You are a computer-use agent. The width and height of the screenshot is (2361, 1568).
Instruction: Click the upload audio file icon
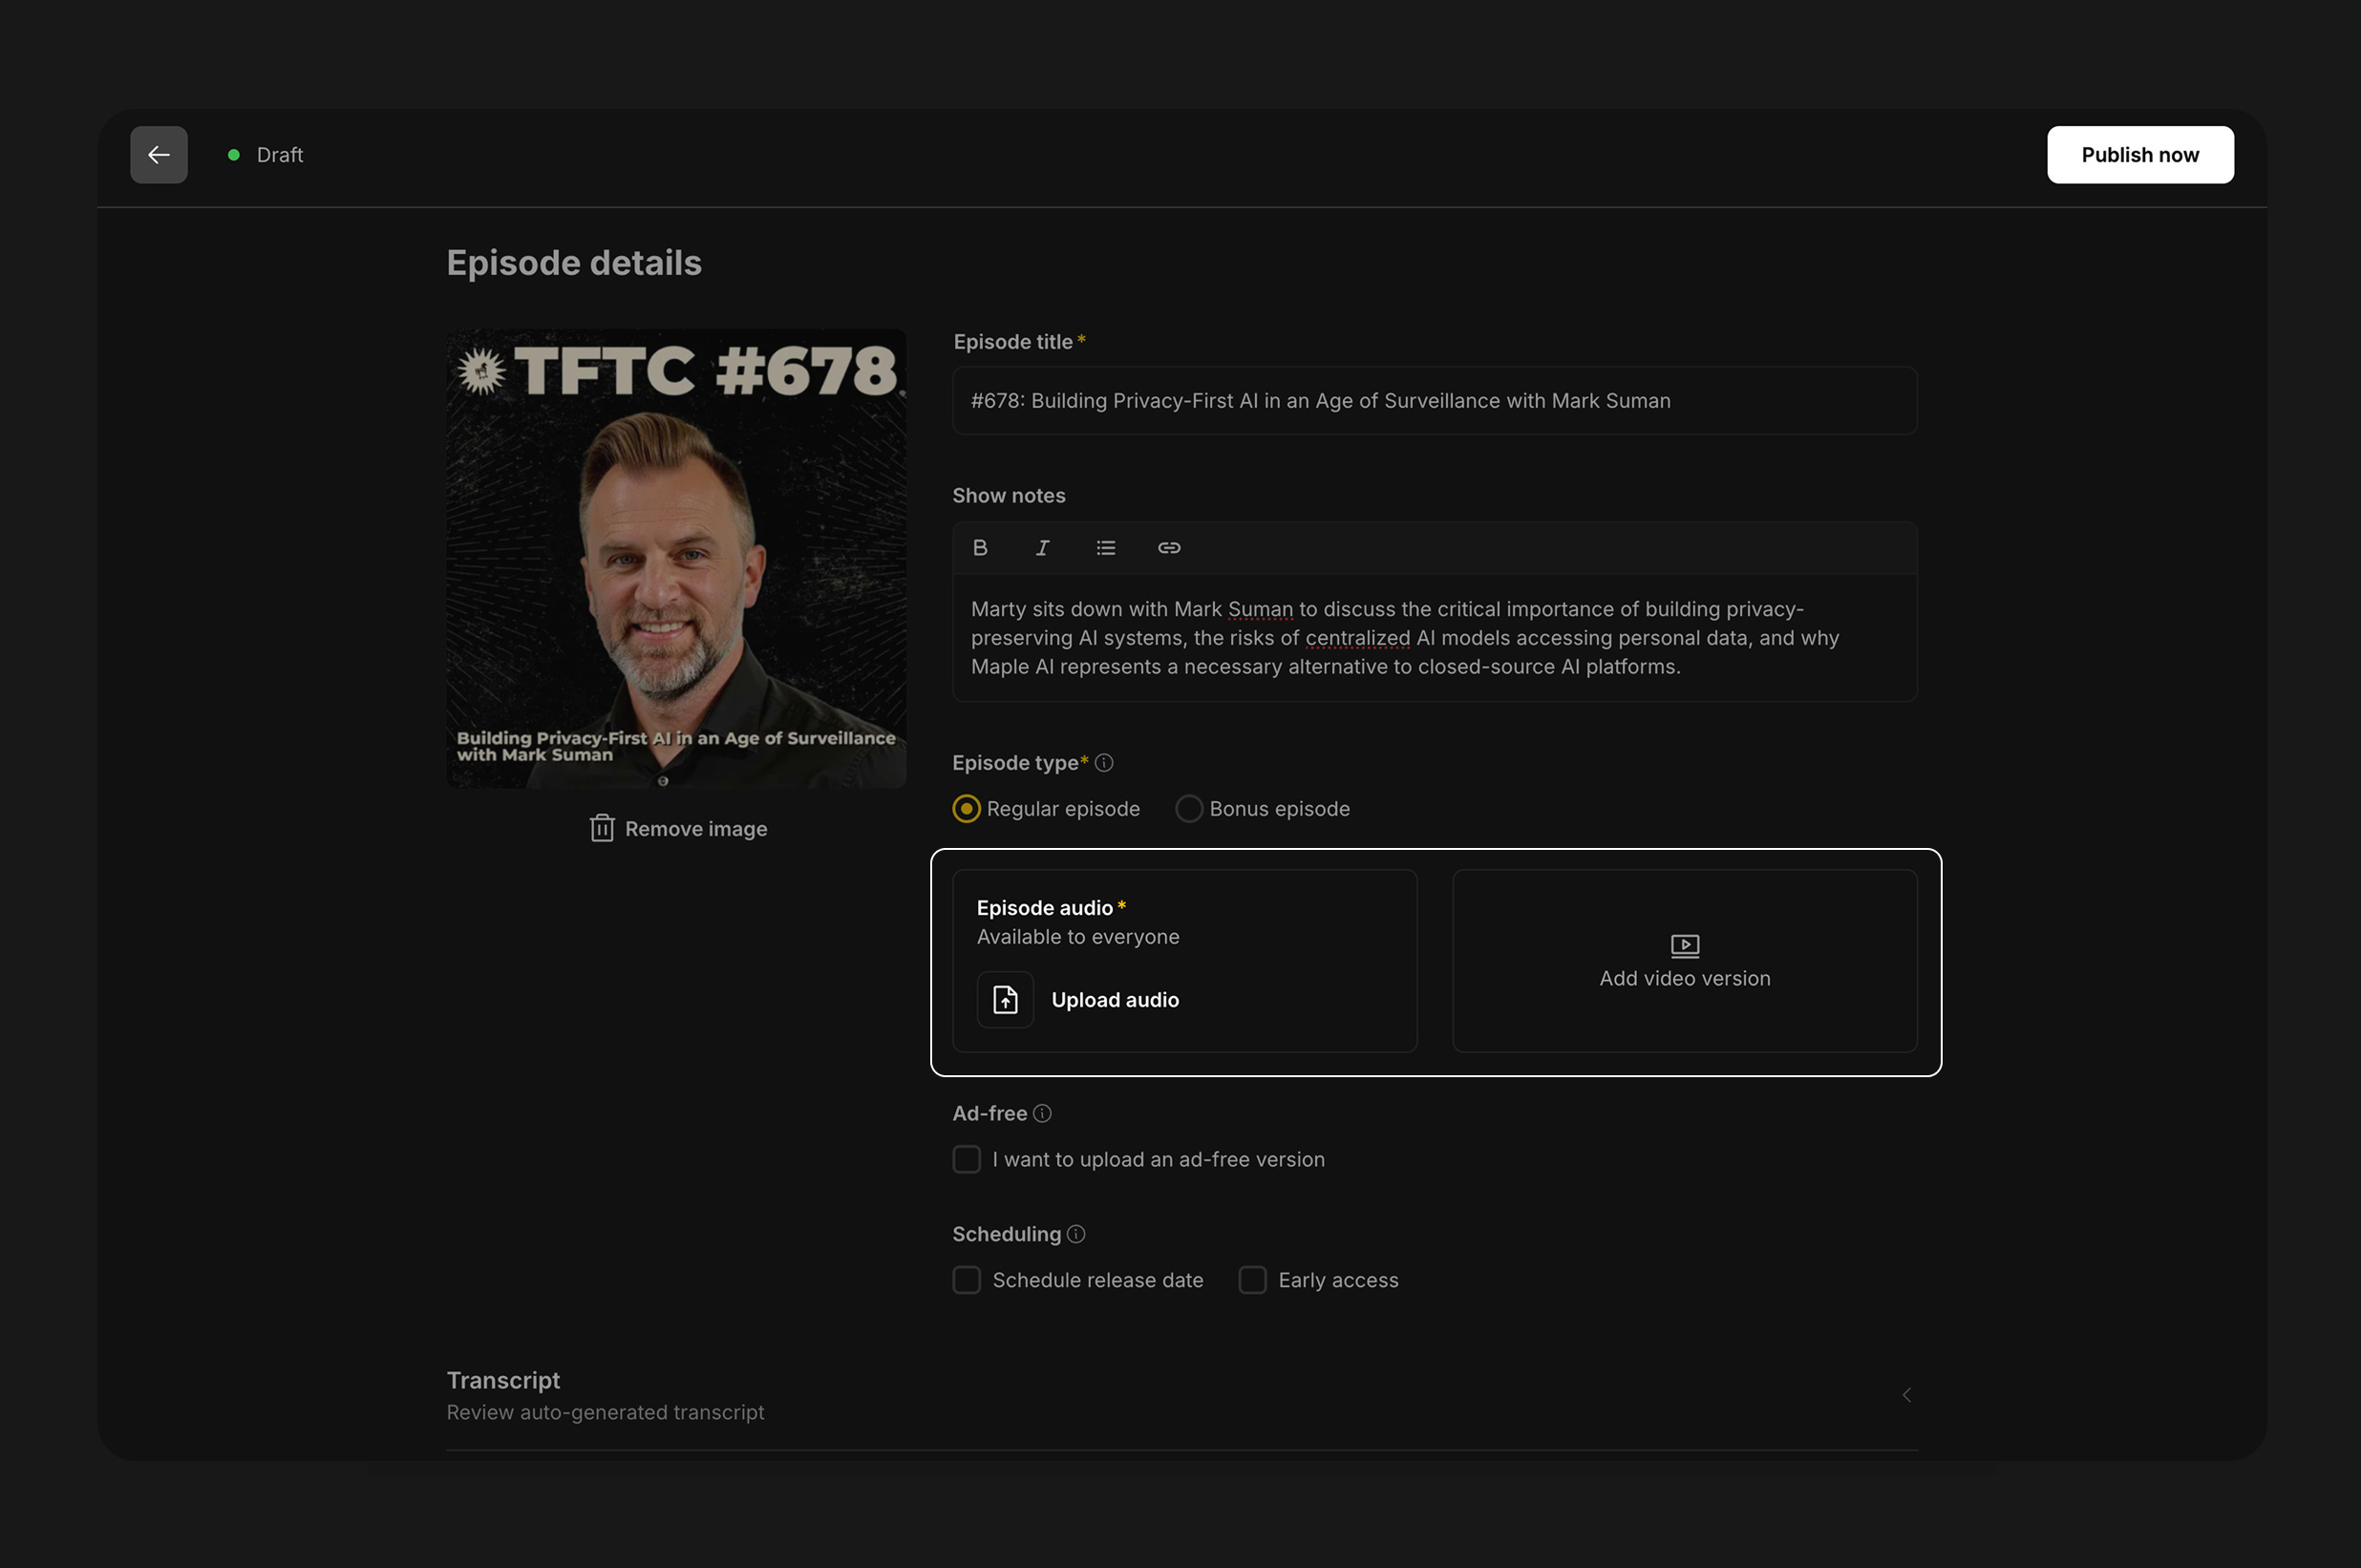[1005, 1000]
